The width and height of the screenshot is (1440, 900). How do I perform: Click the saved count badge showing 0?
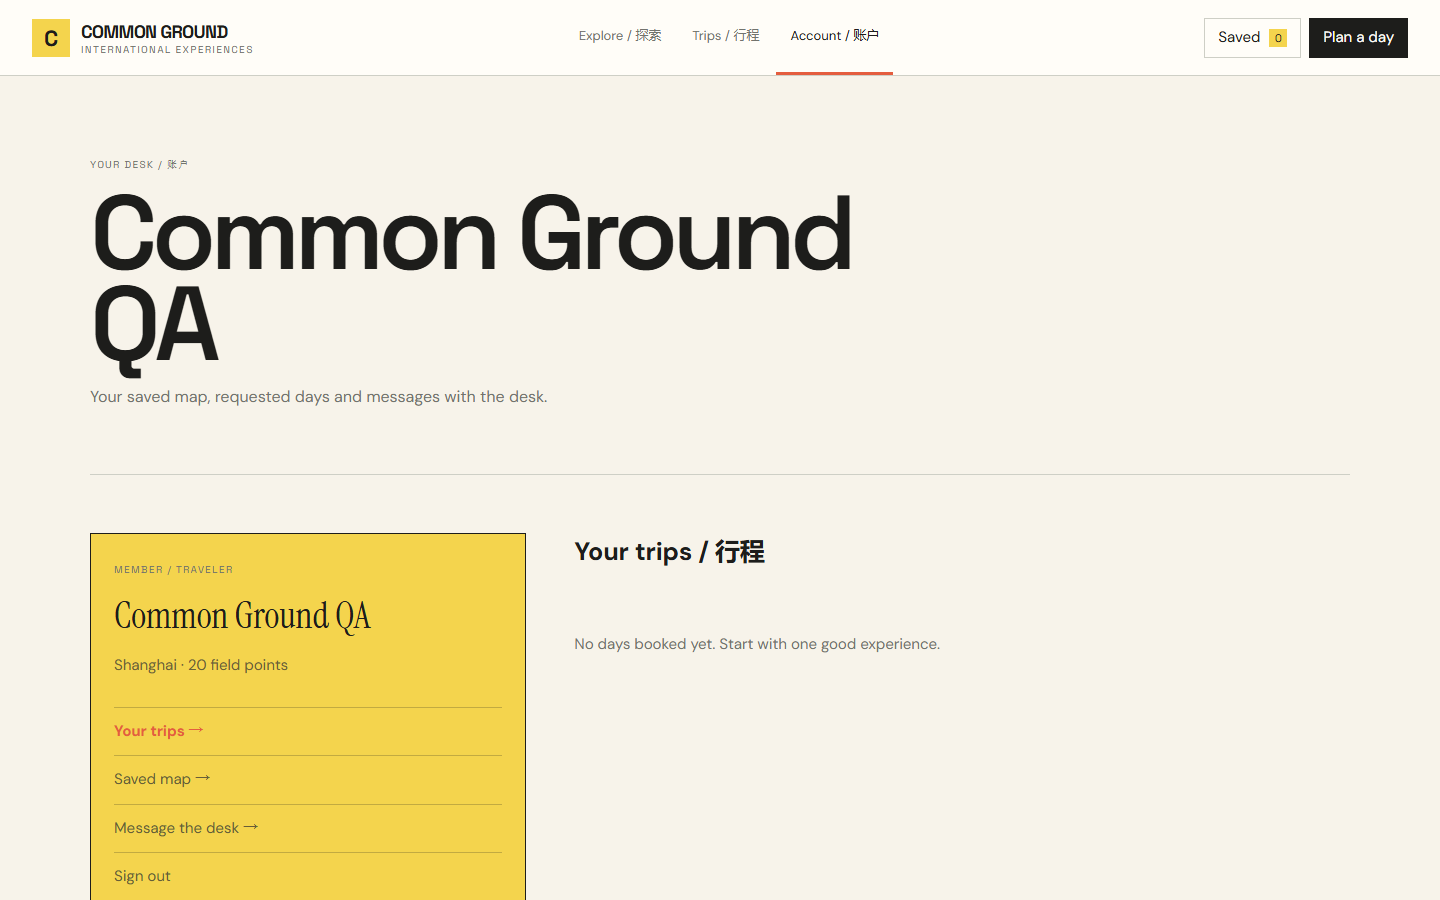point(1278,38)
